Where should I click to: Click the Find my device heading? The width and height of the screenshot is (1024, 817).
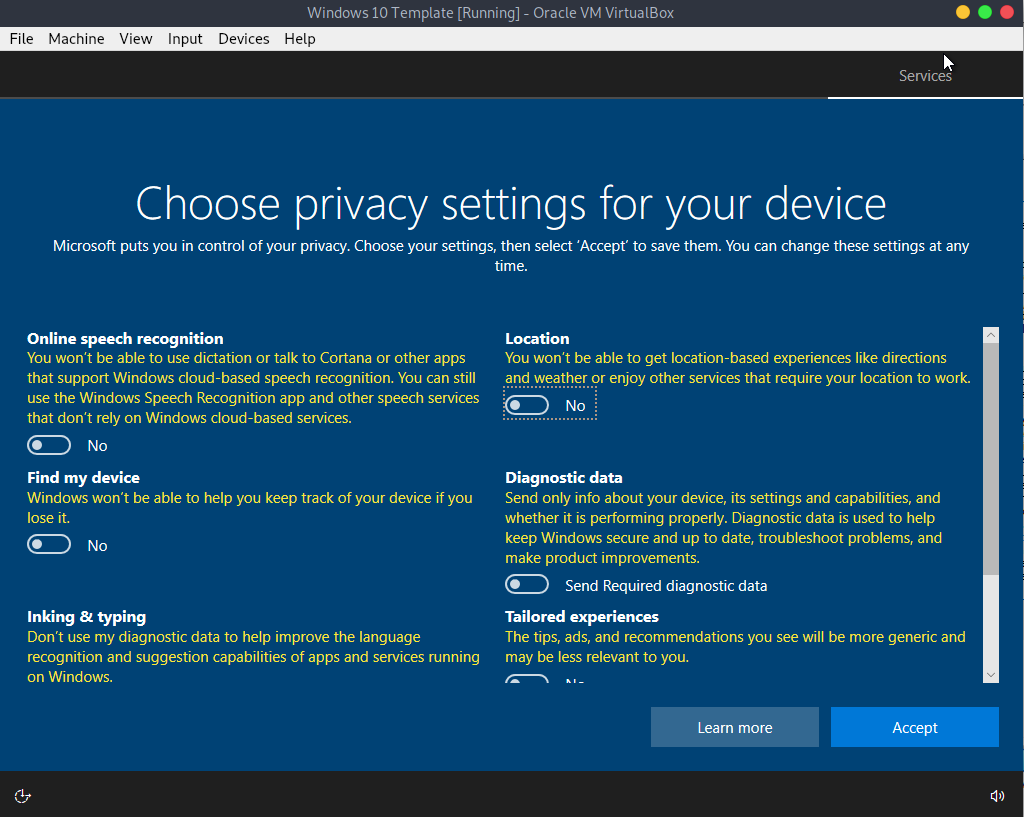pyautogui.click(x=83, y=477)
